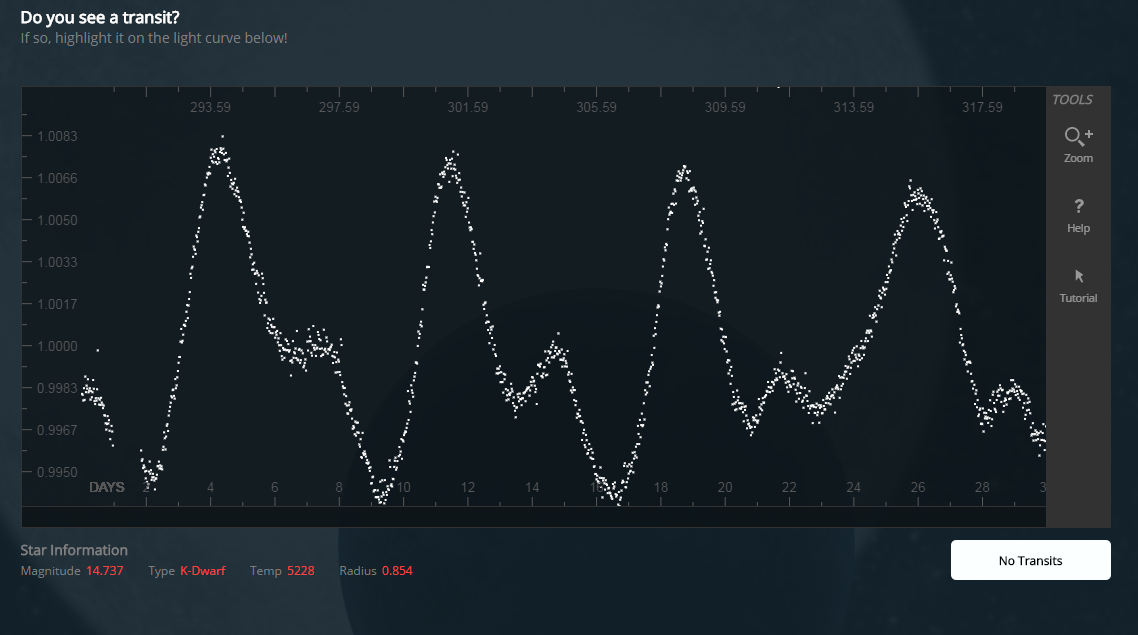Click the 1.0083 flux axis label
The image size is (1138, 635).
point(57,136)
